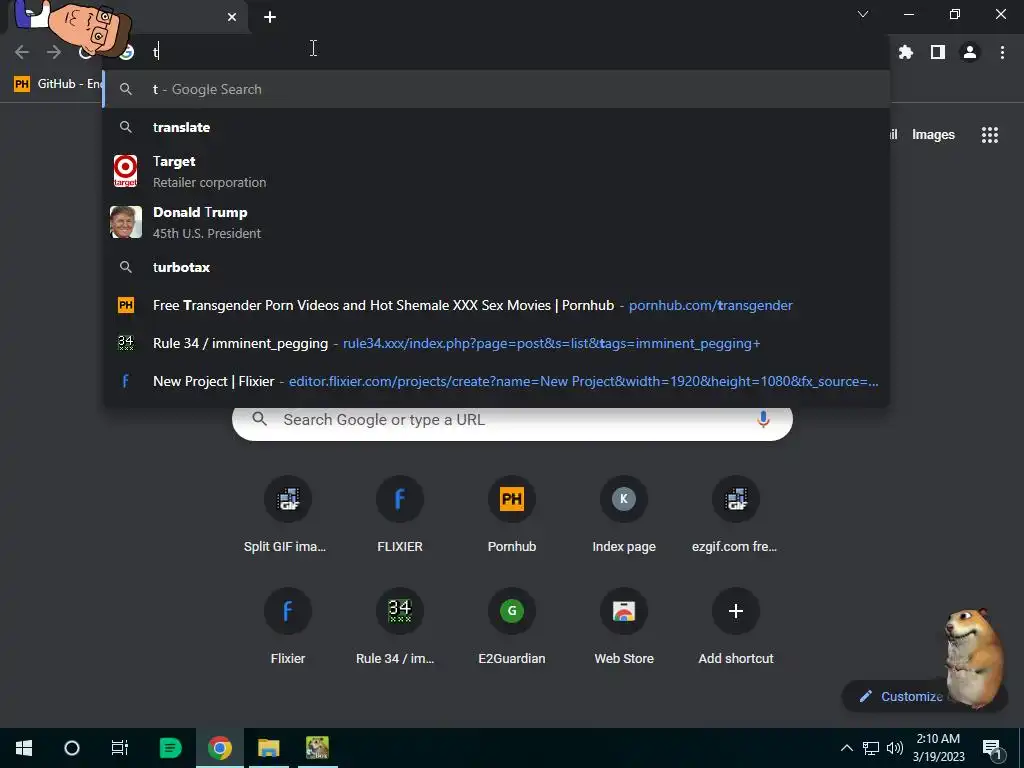
Task: Click the 'Search Google or type a URL' box
Action: tap(512, 420)
